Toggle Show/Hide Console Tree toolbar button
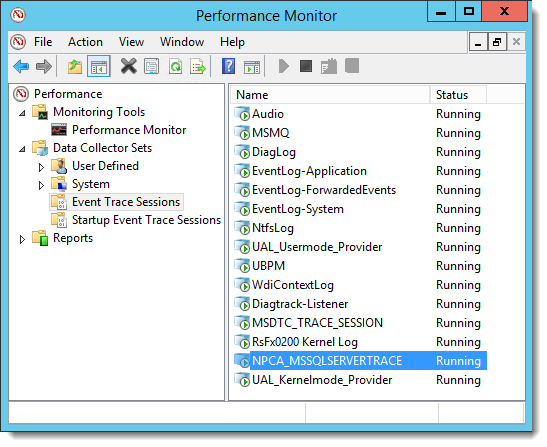 (x=99, y=66)
